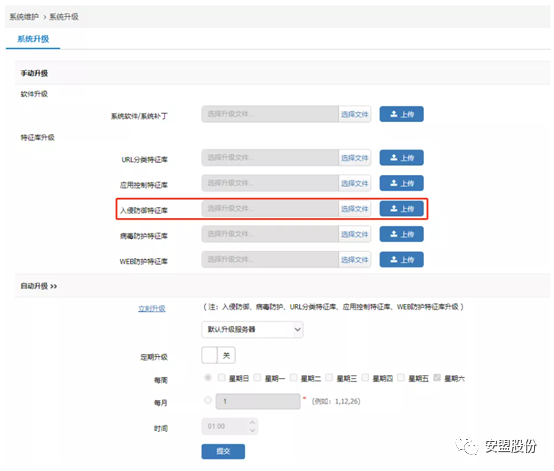
Task: Check the 星期三 checkbox
Action: tap(329, 378)
